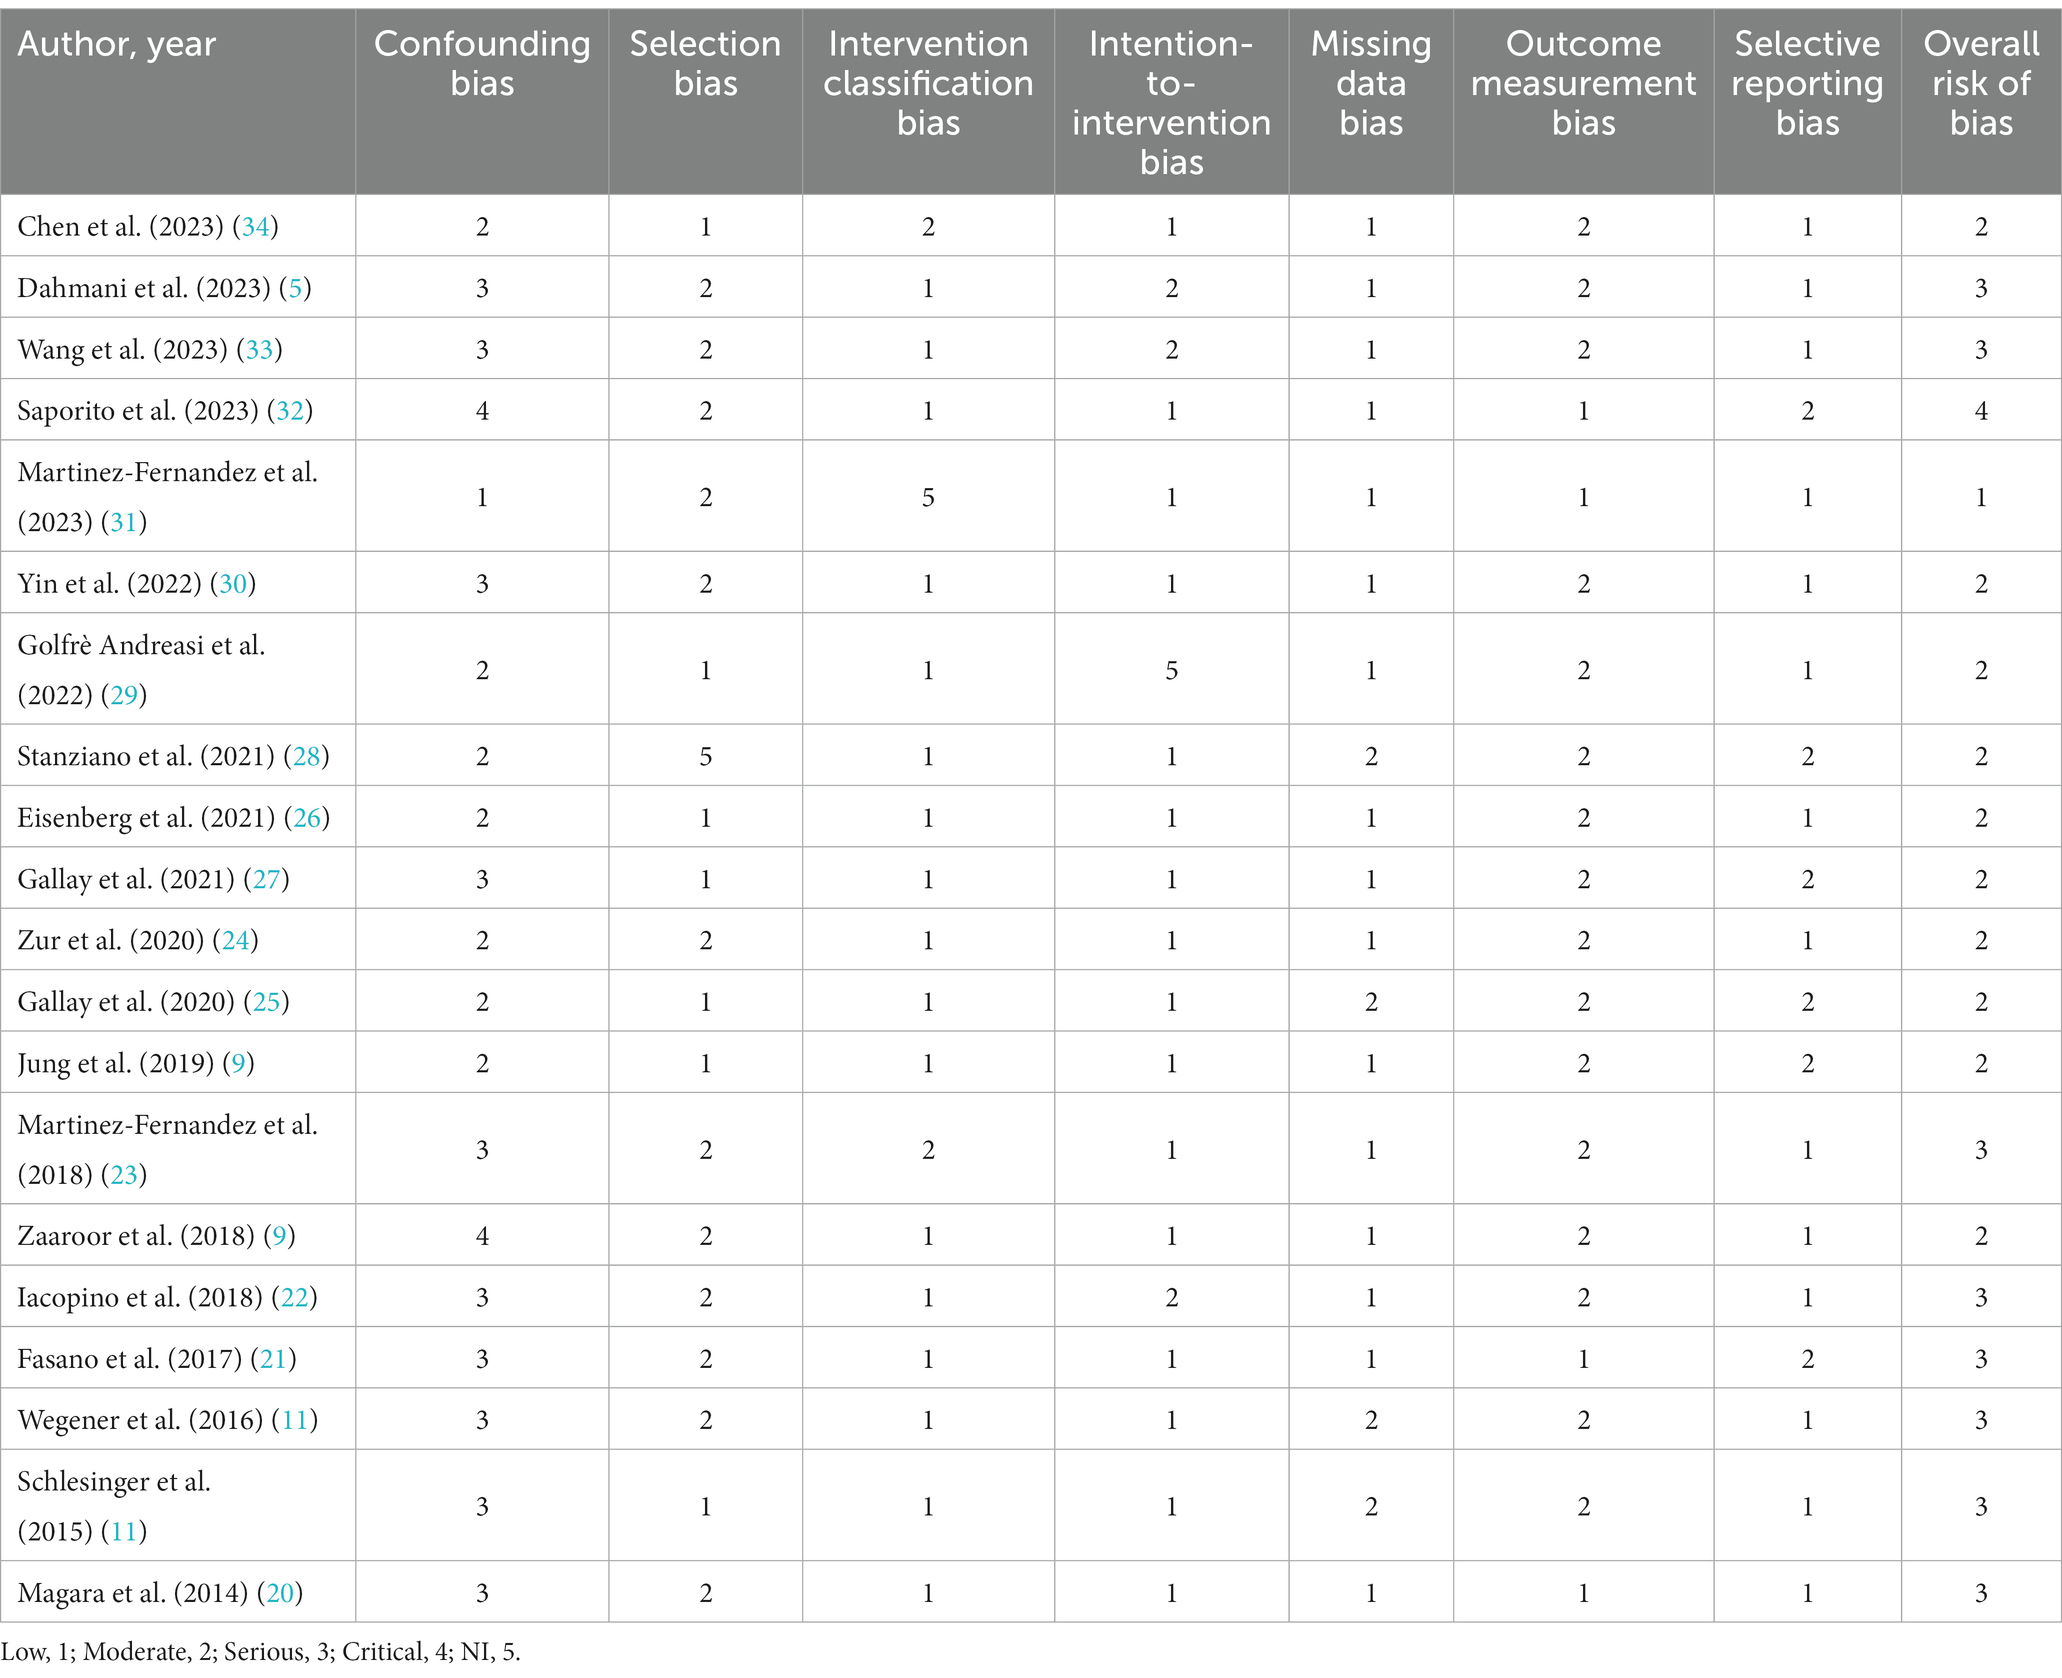Open reference link 5 for Dahmani et al.
The height and width of the screenshot is (1678, 2062).
tap(295, 288)
